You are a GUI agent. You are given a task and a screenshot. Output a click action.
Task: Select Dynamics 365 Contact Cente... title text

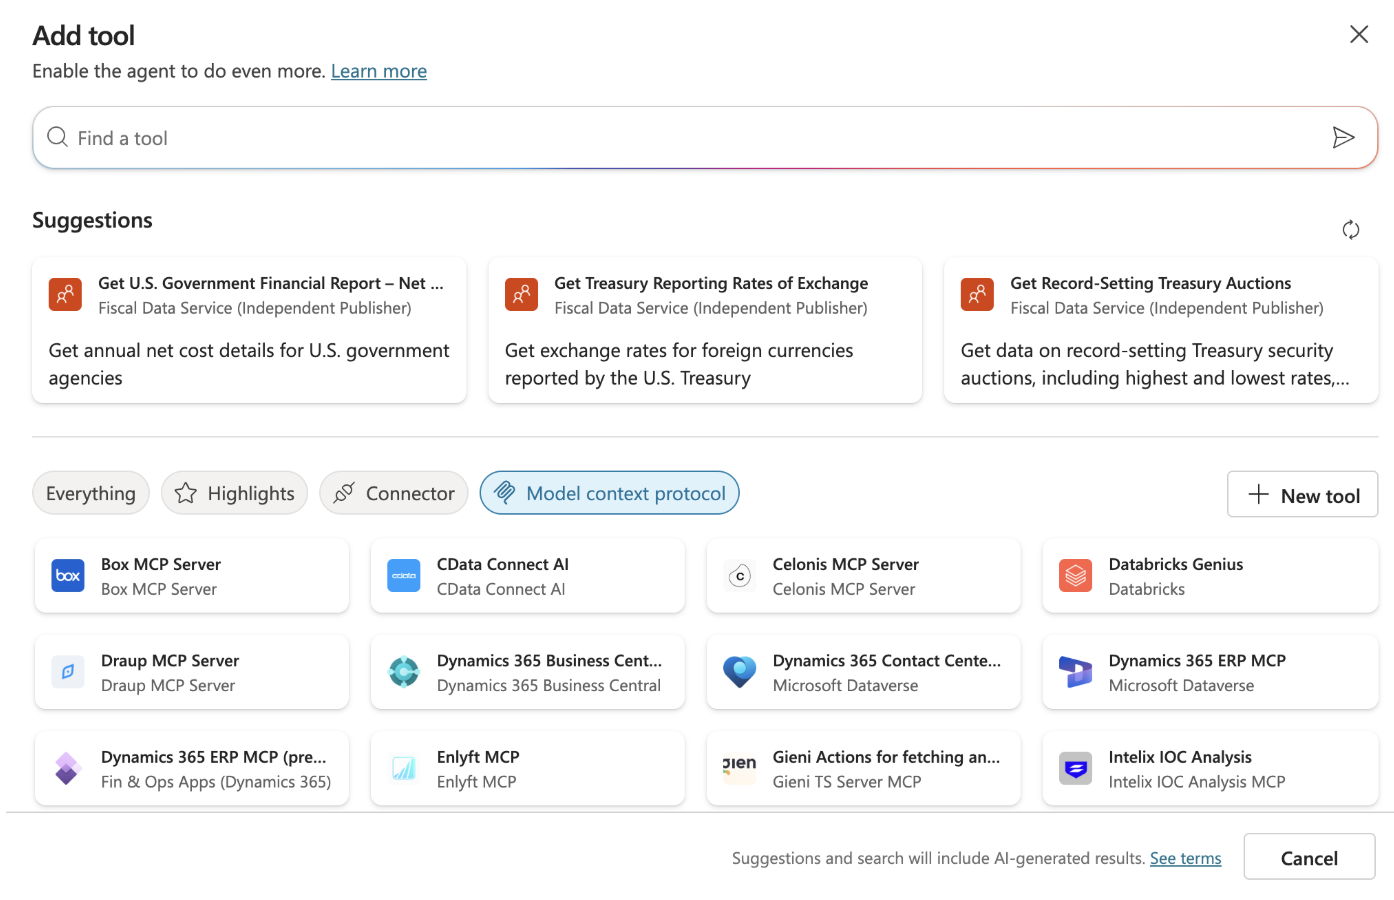887,660
